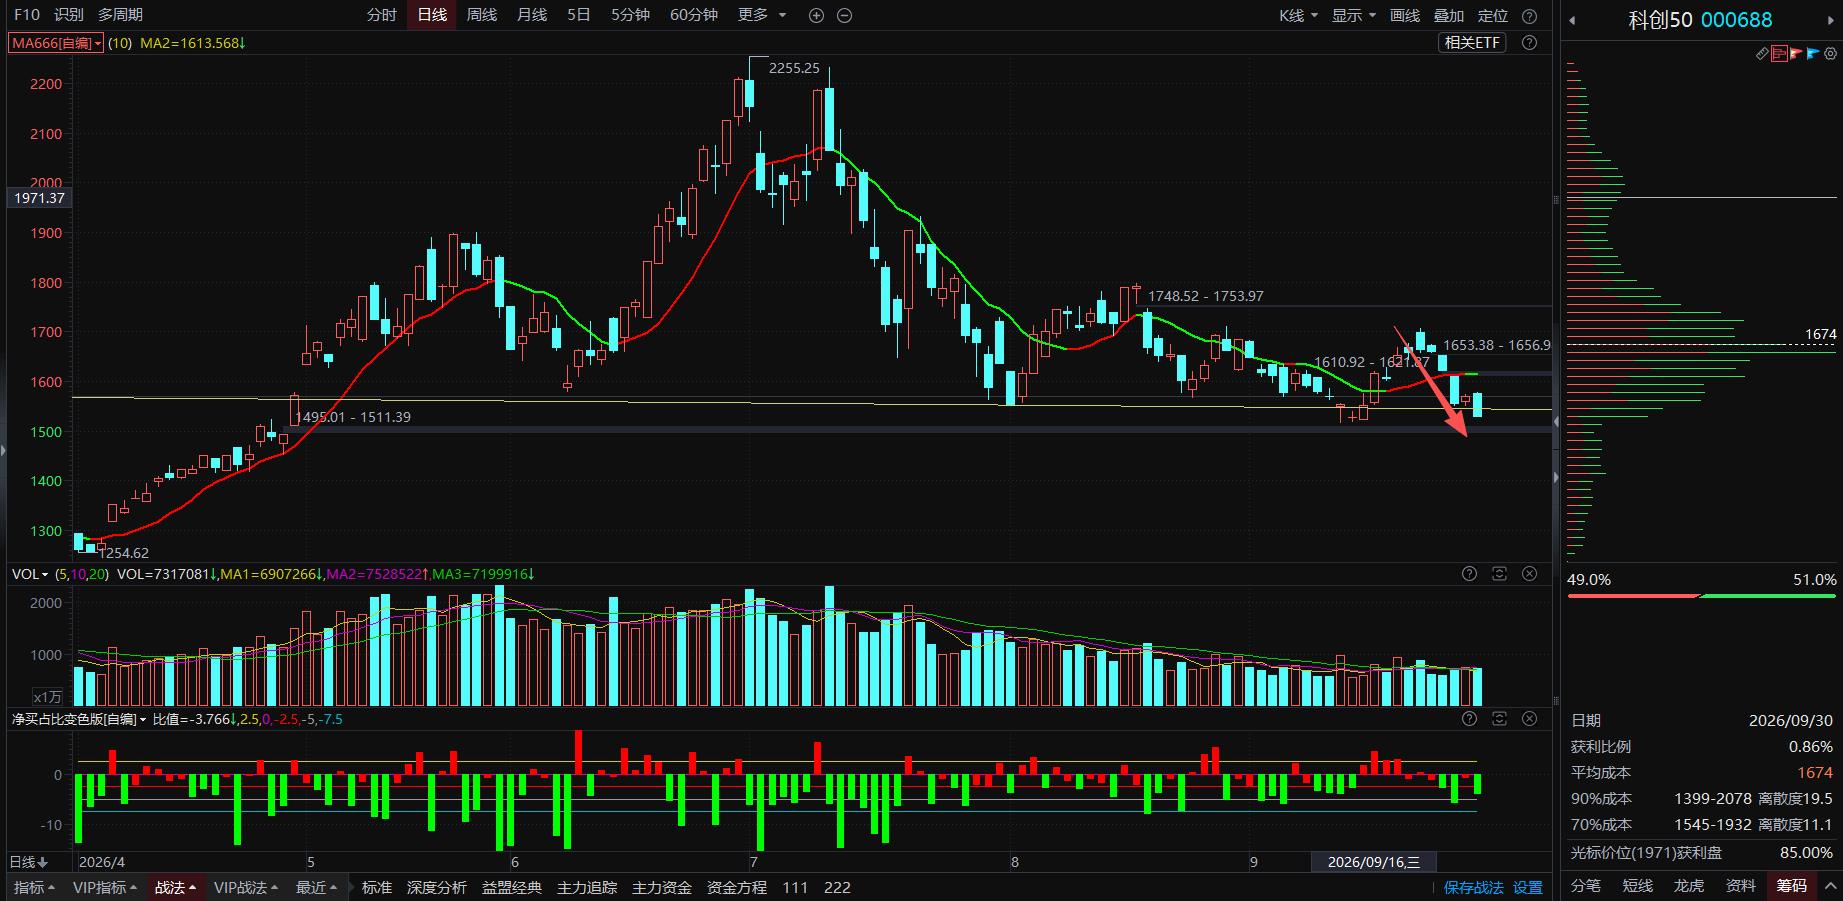This screenshot has width=1843, height=901.
Task: Open the 筹码 tab in side panel
Action: (x=1791, y=885)
